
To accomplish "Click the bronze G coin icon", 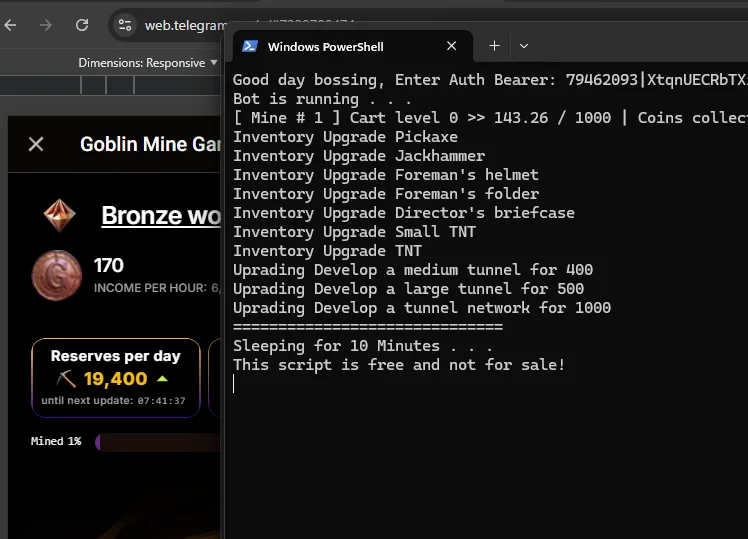I will point(57,275).
